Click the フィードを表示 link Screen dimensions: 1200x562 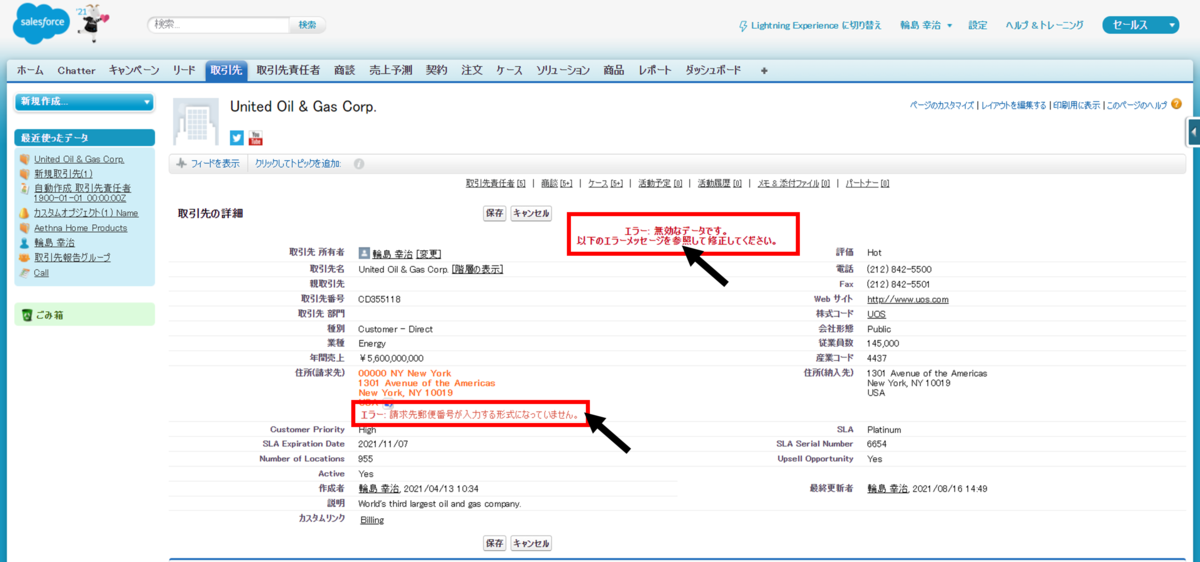(x=215, y=164)
